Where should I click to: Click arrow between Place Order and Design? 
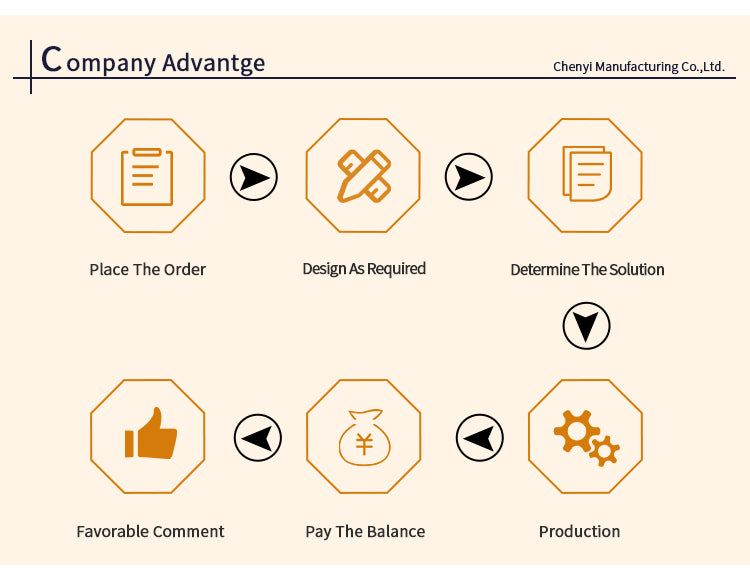(254, 178)
